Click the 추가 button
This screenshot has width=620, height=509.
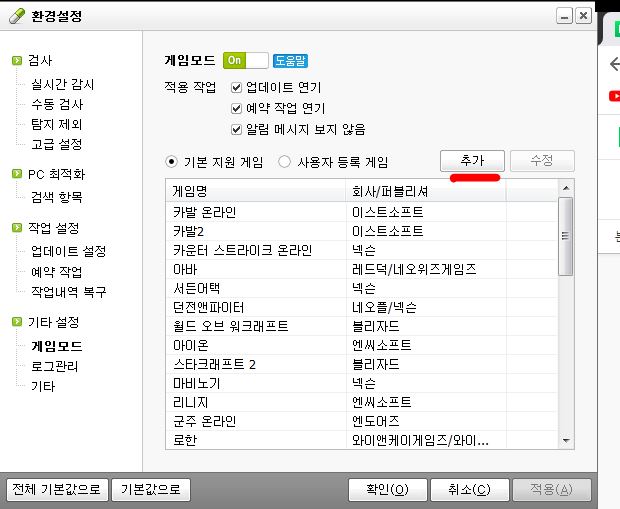point(472,161)
